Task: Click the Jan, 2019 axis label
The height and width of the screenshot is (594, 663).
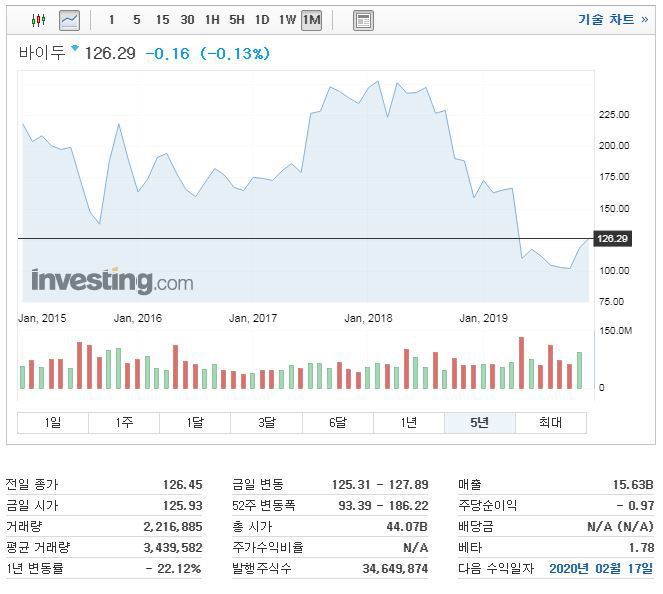Action: [x=484, y=318]
